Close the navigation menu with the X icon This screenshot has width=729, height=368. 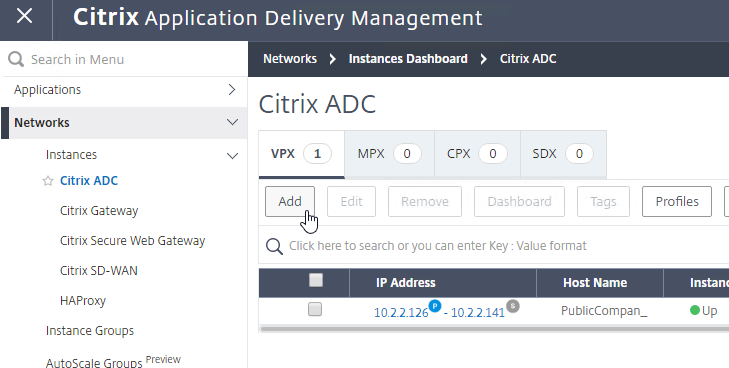coord(24,16)
